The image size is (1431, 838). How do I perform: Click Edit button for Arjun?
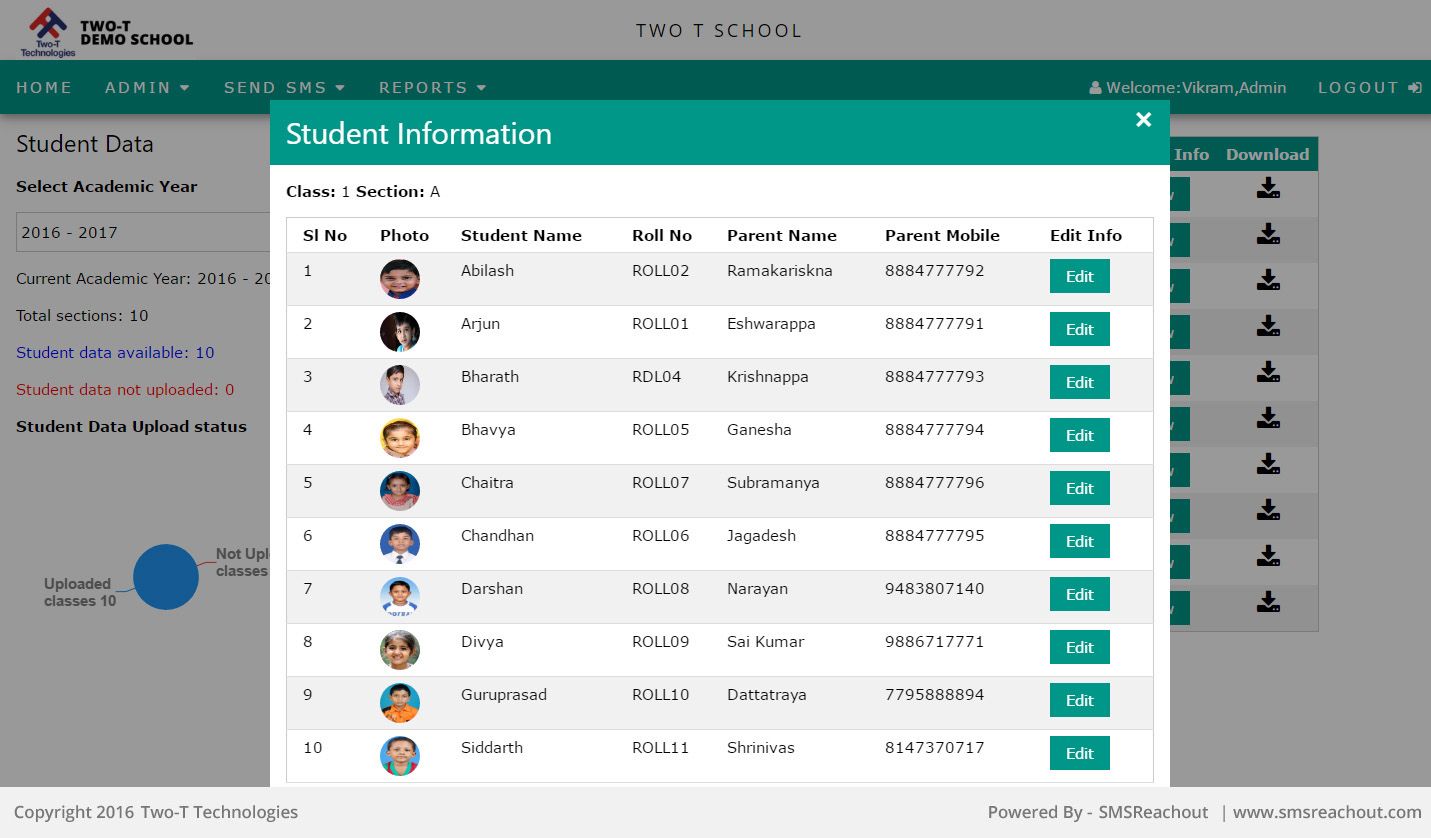1080,329
